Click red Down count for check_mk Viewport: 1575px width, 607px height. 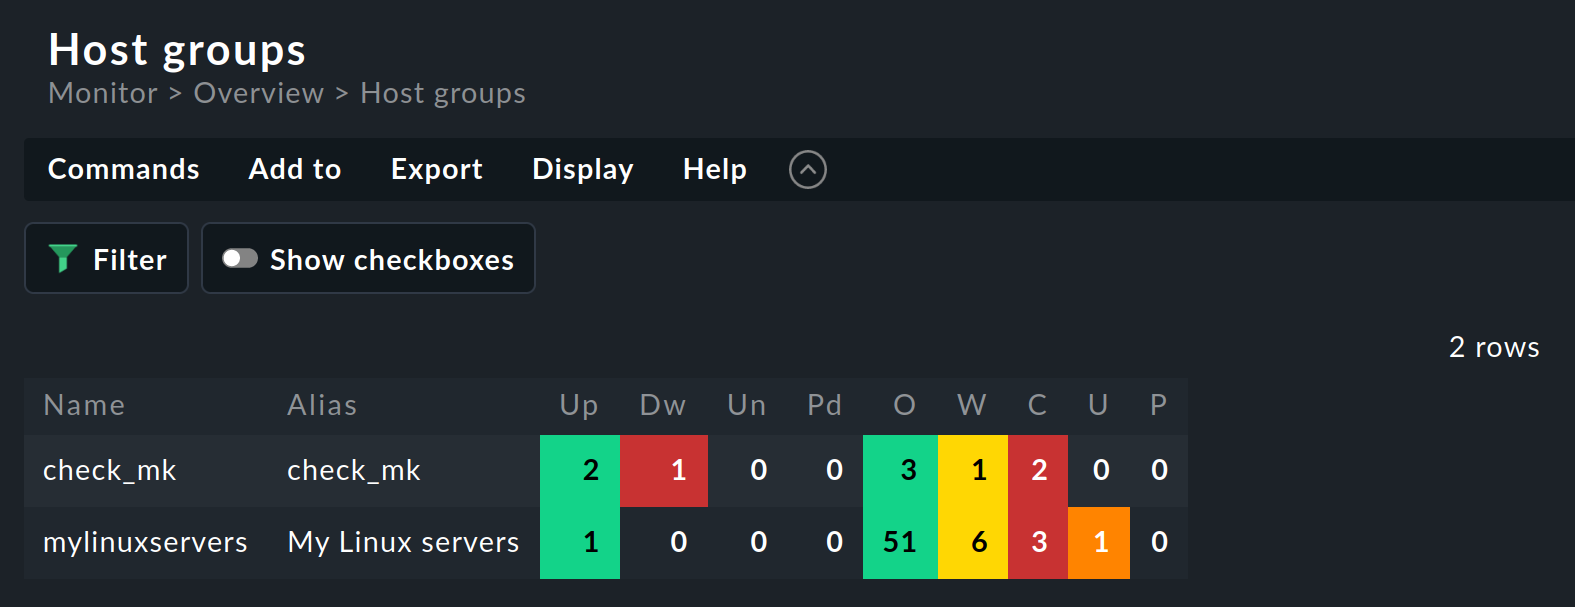pyautogui.click(x=677, y=470)
